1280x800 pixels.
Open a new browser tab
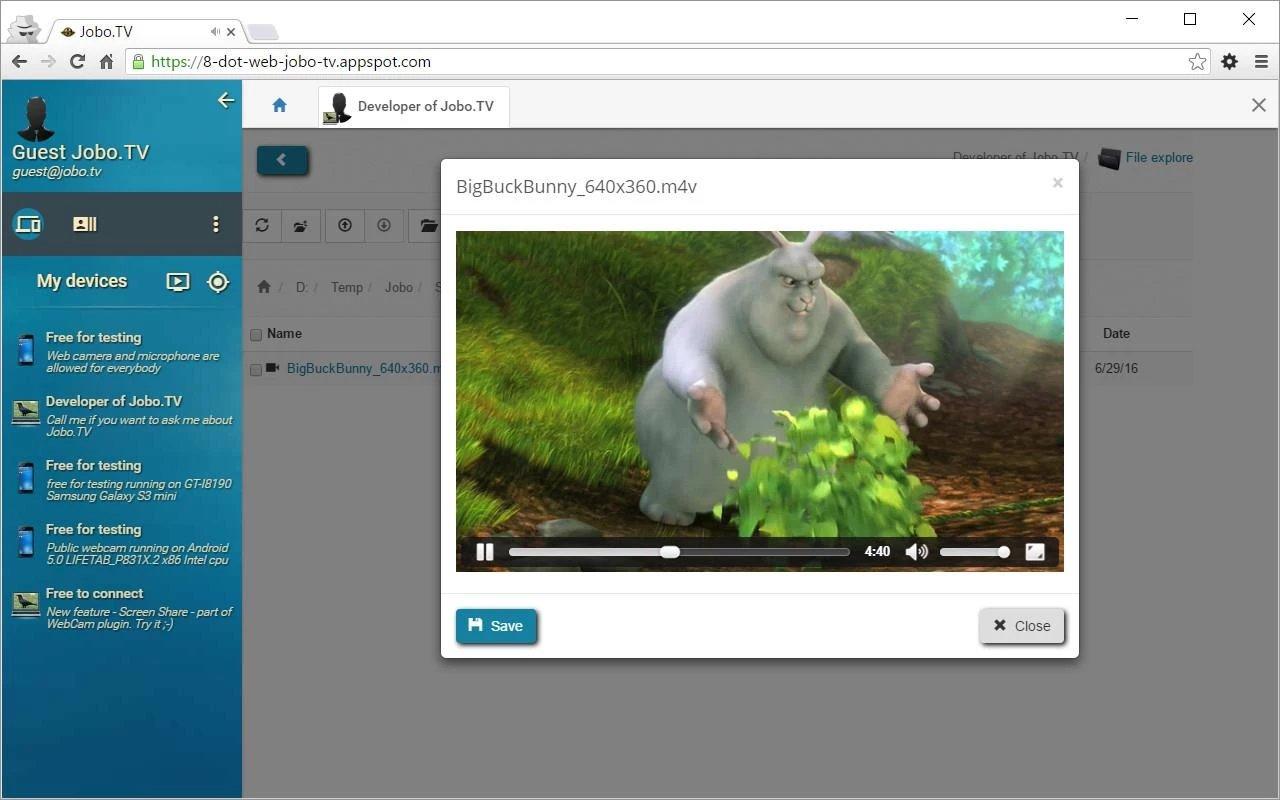pyautogui.click(x=262, y=32)
